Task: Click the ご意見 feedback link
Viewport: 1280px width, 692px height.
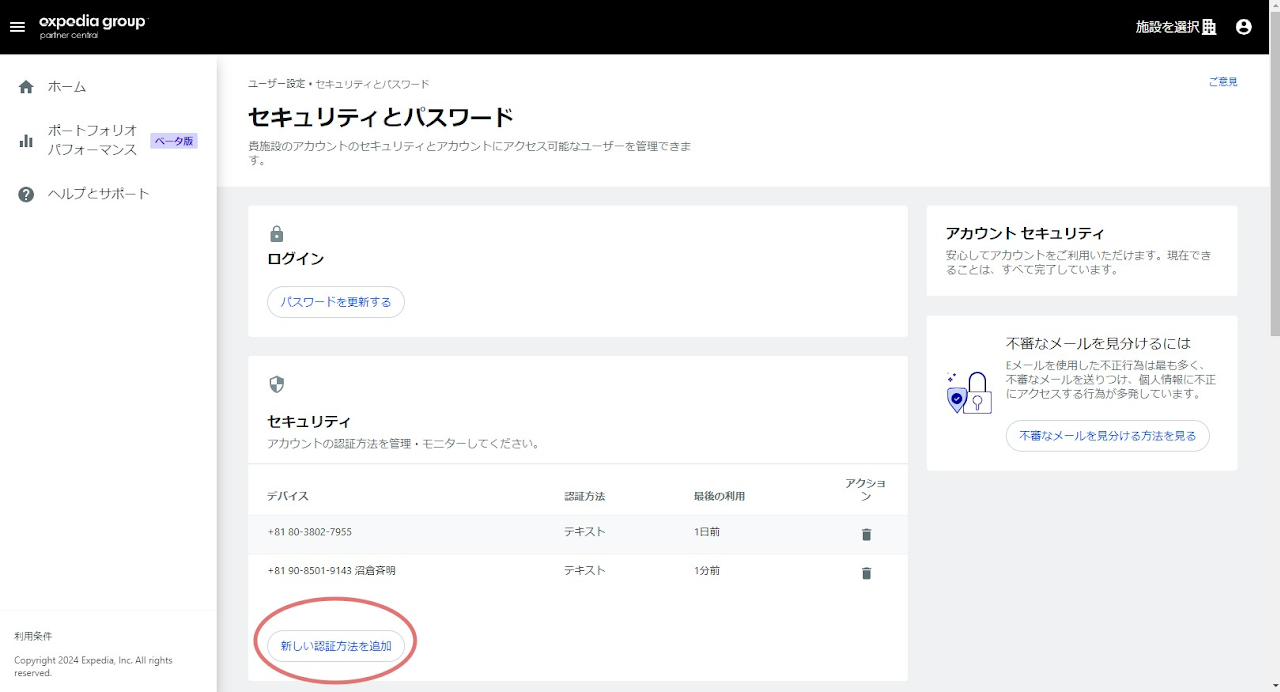Action: click(1222, 82)
